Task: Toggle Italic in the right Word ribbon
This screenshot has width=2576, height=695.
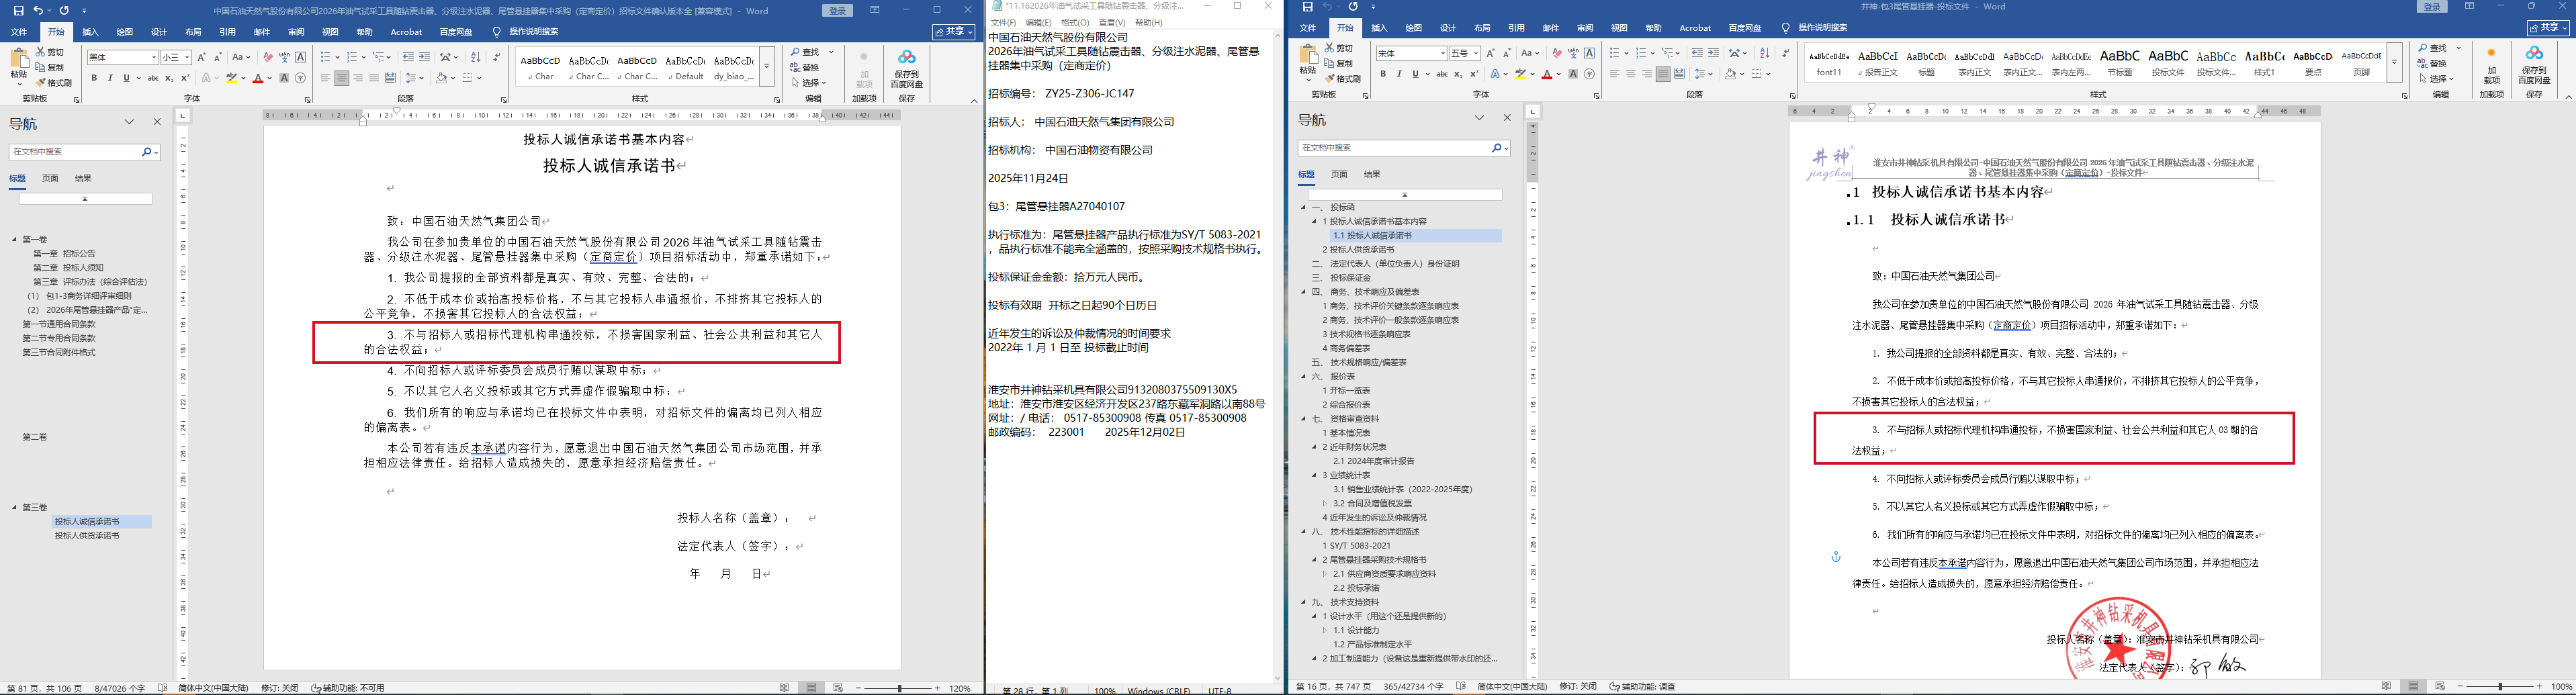Action: click(x=1399, y=74)
